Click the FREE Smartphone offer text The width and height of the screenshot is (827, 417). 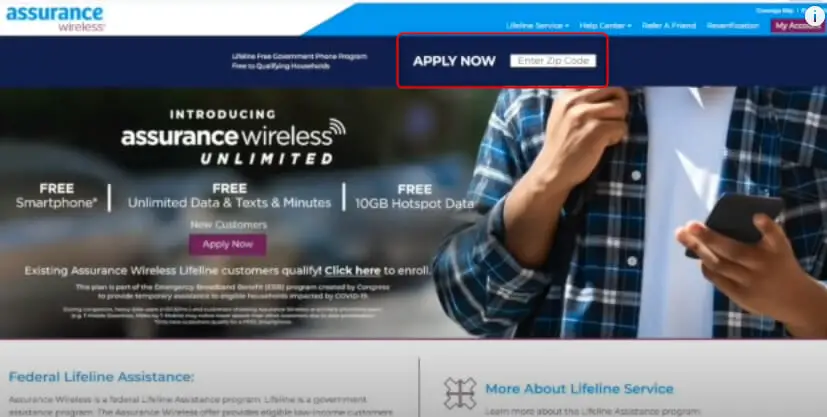tap(56, 196)
